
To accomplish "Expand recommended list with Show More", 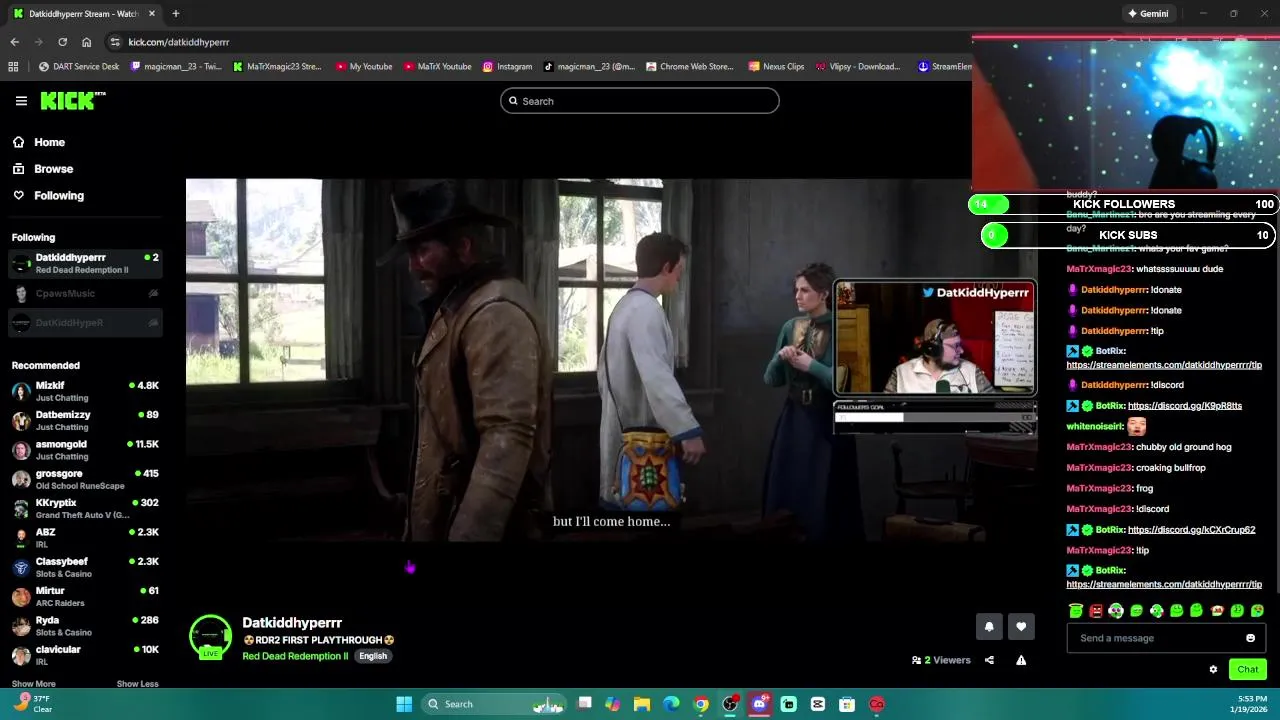I will pos(33,684).
